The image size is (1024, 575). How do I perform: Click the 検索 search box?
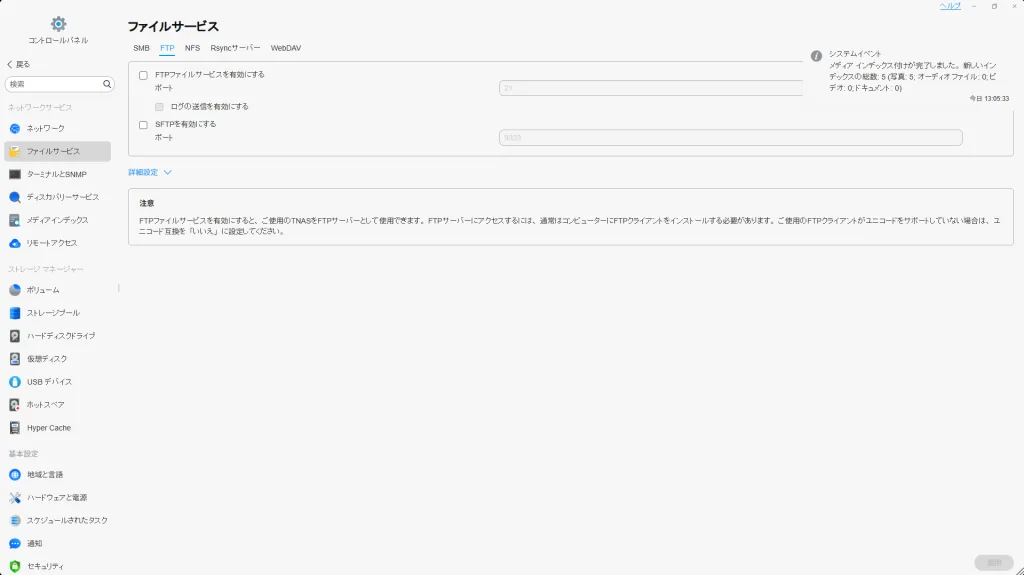[x=59, y=84]
